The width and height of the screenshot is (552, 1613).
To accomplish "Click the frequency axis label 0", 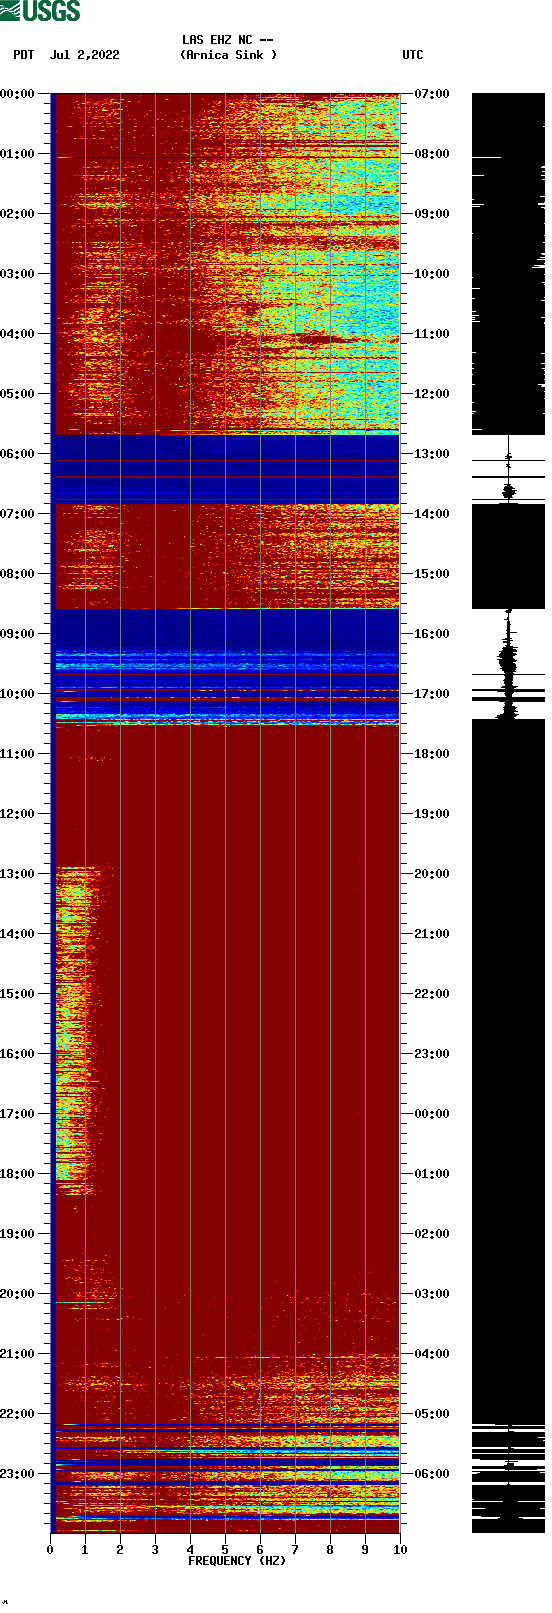I will pos(50,1550).
